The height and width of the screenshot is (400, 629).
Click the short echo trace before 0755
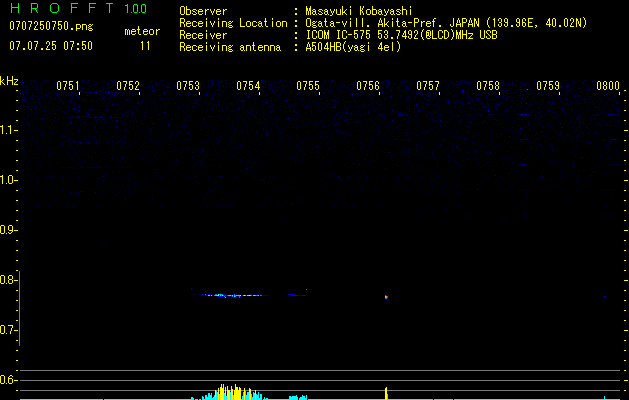tap(298, 295)
